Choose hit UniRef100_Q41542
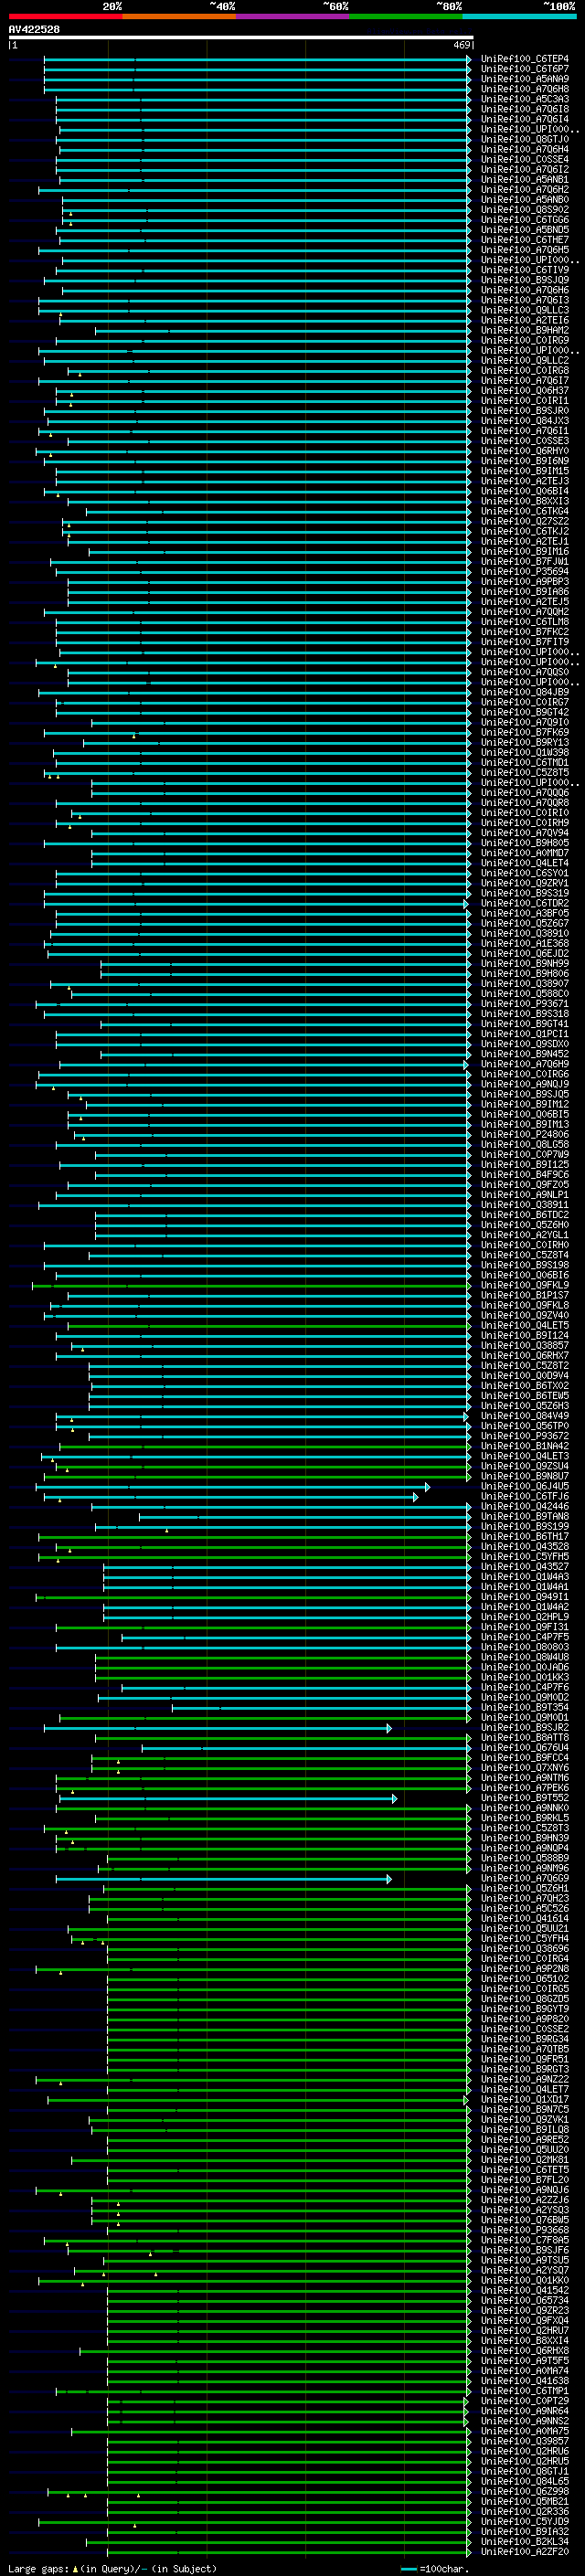 click(525, 2290)
